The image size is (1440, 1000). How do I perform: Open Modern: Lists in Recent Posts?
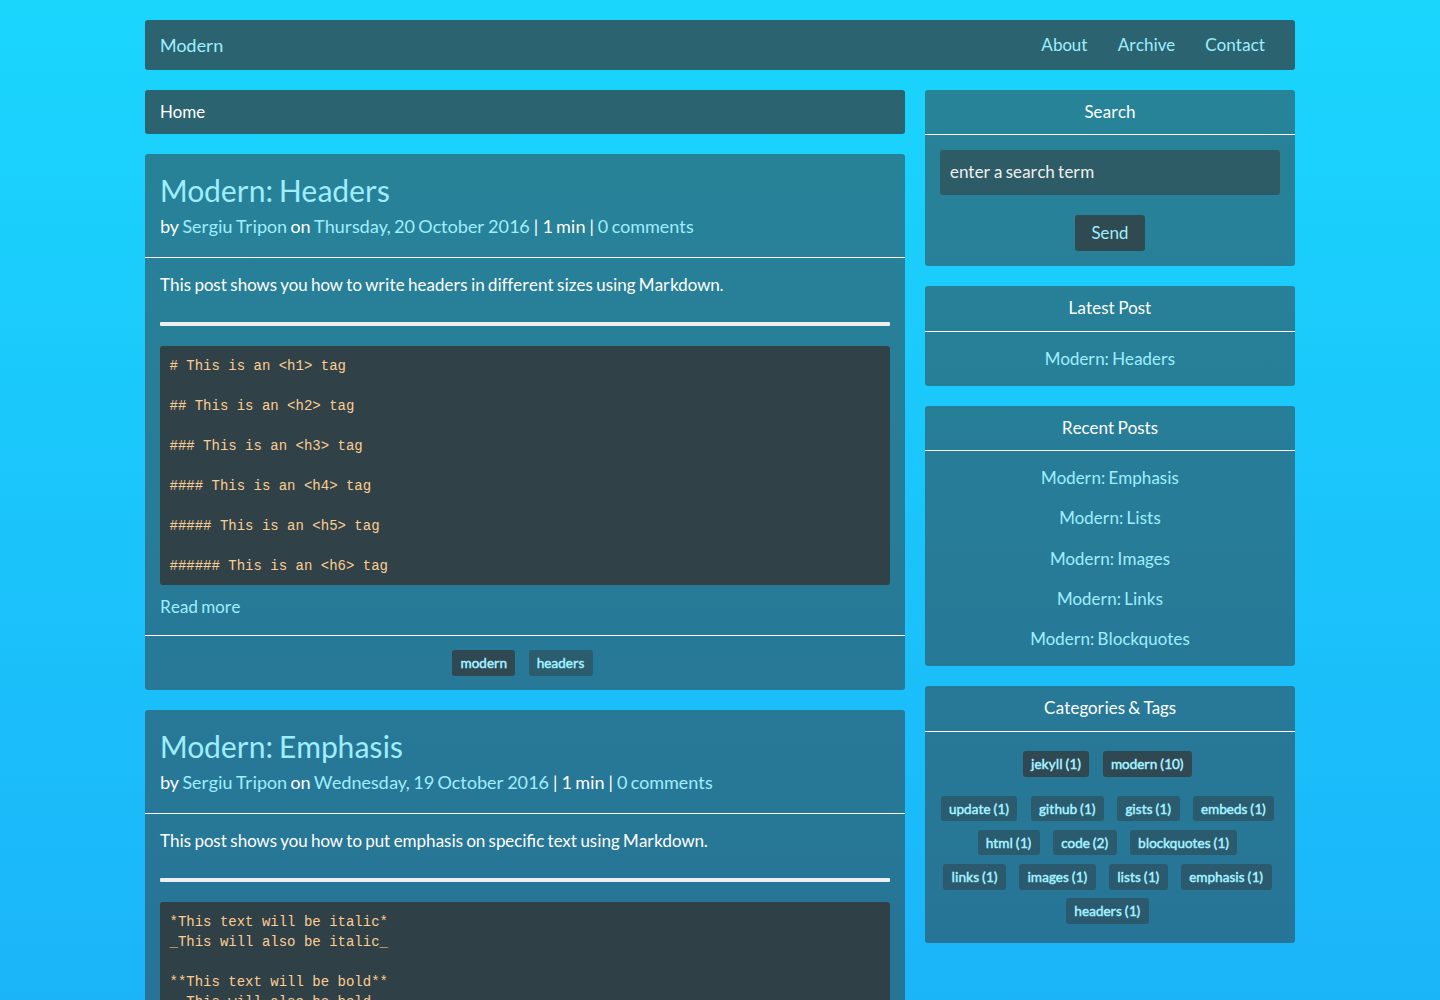pyautogui.click(x=1109, y=518)
